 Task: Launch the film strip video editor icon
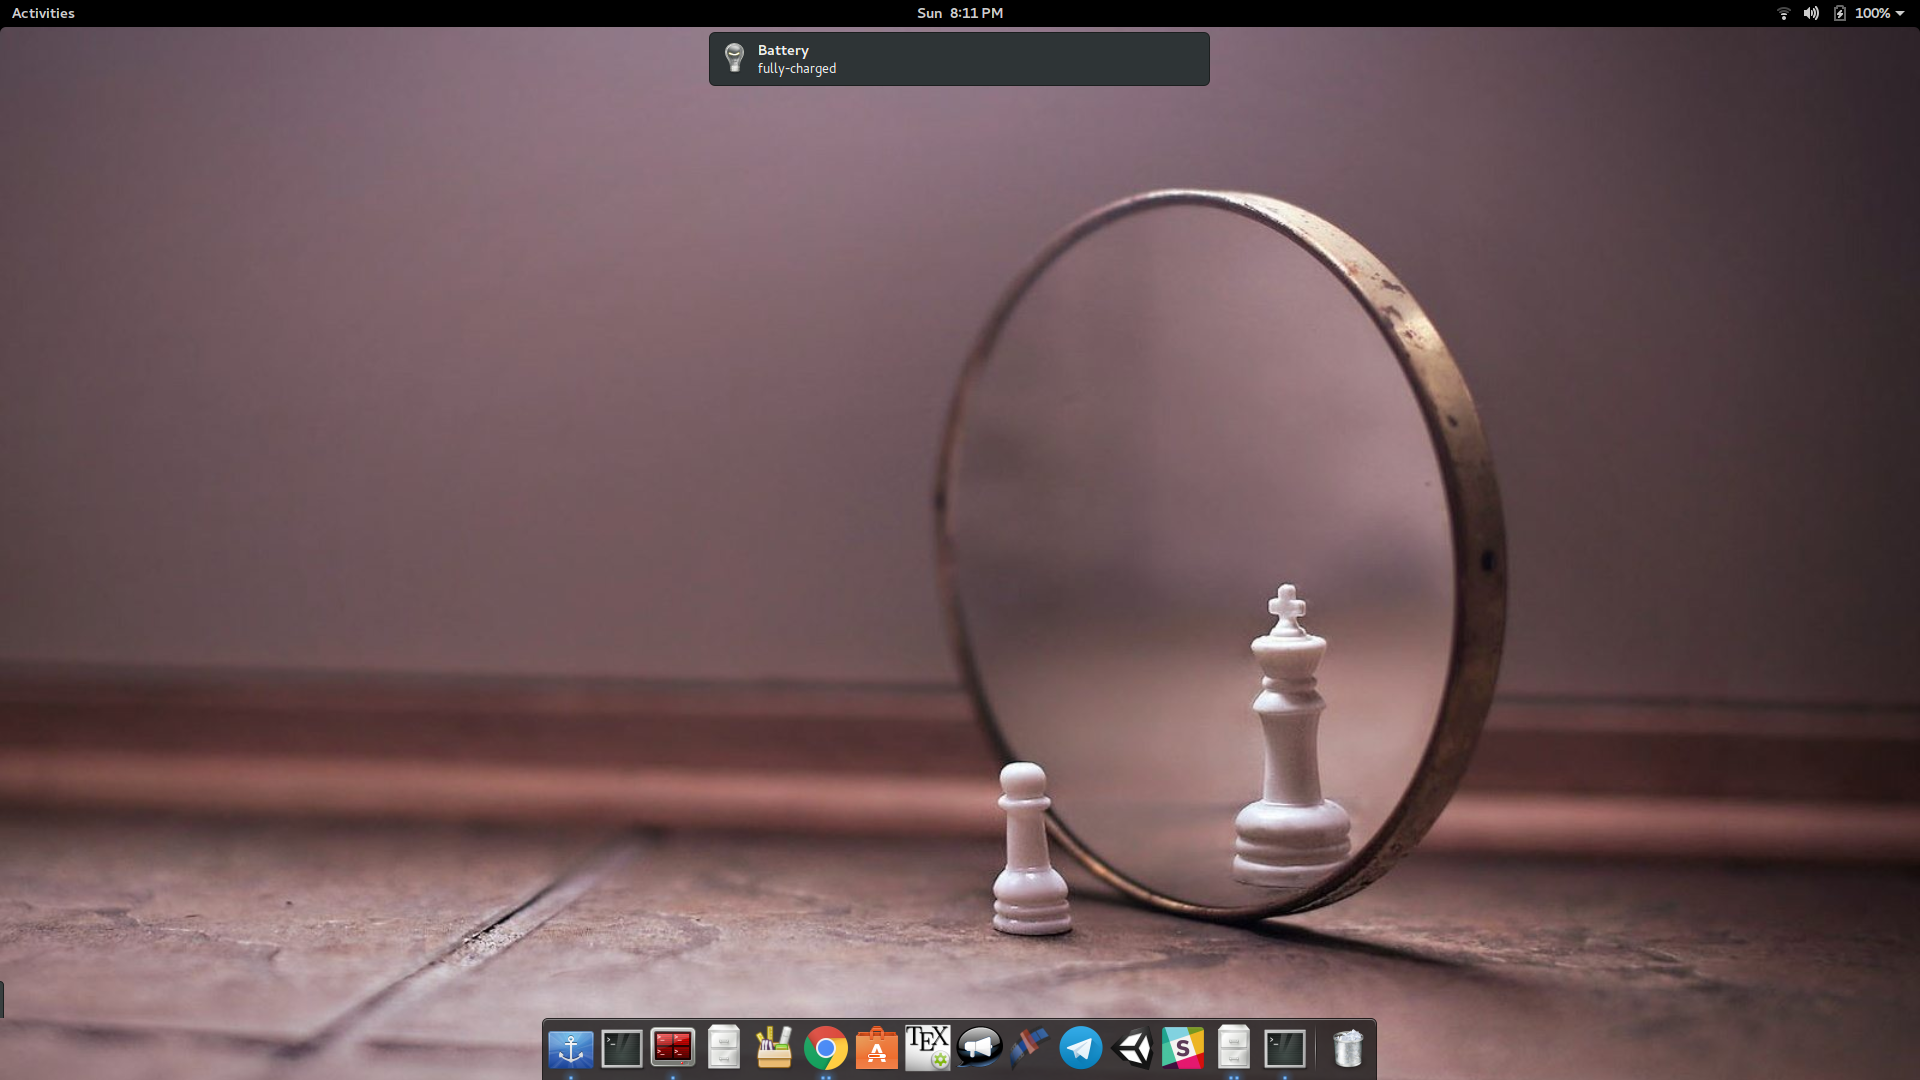click(x=1029, y=1048)
